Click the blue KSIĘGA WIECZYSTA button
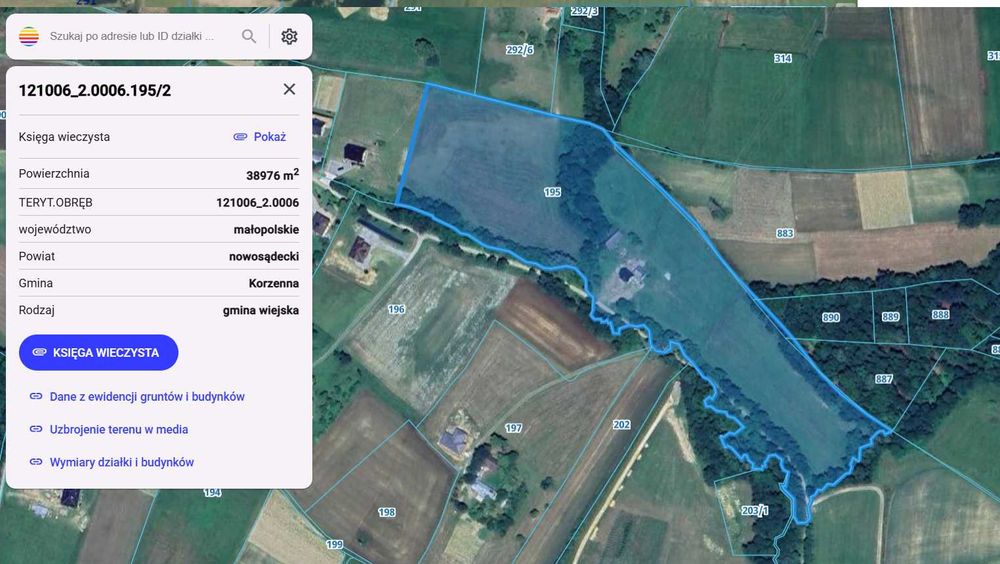 [x=99, y=352]
